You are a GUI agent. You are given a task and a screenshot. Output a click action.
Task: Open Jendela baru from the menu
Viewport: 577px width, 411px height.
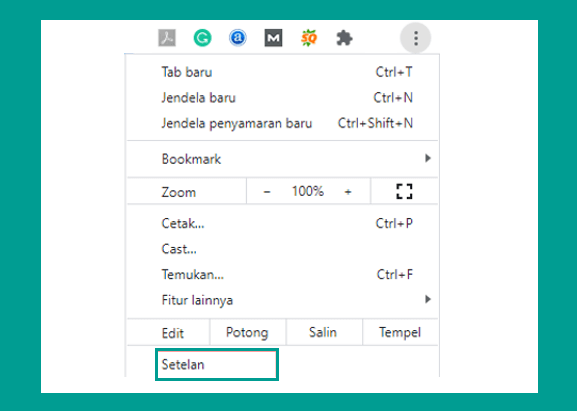tap(282, 98)
